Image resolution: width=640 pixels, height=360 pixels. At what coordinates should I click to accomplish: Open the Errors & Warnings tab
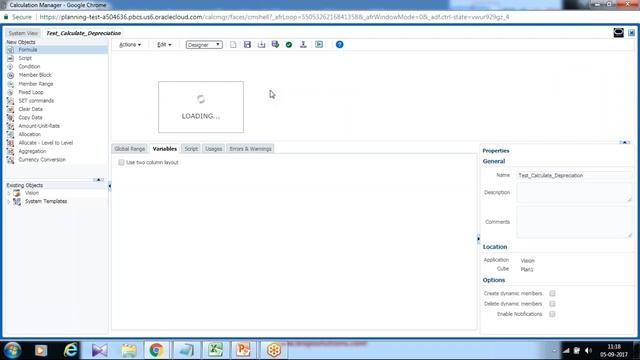[250, 149]
